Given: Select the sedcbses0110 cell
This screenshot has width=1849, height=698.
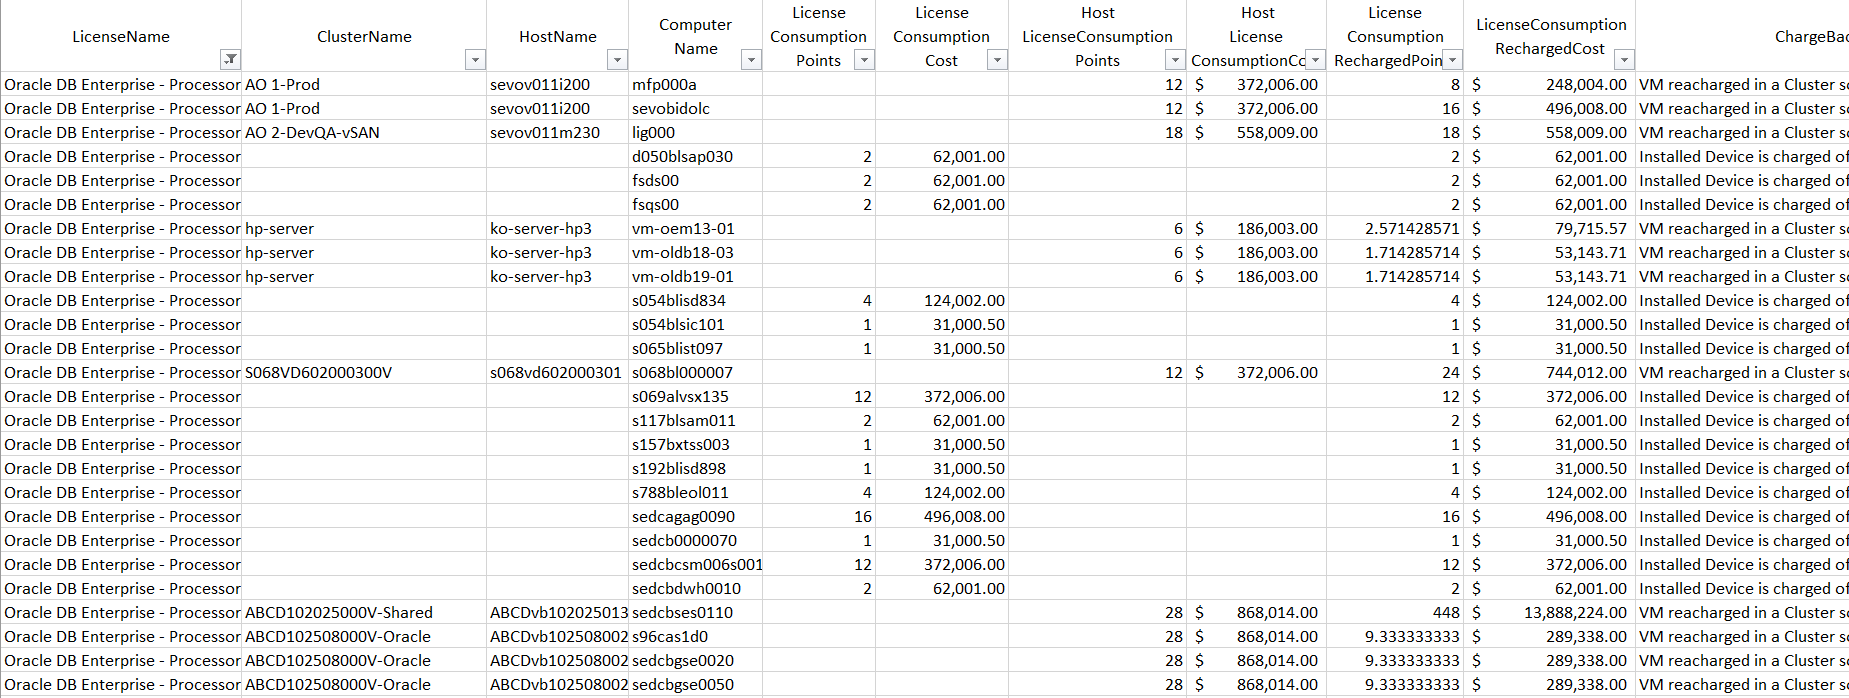Looking at the screenshot, I should point(695,613).
